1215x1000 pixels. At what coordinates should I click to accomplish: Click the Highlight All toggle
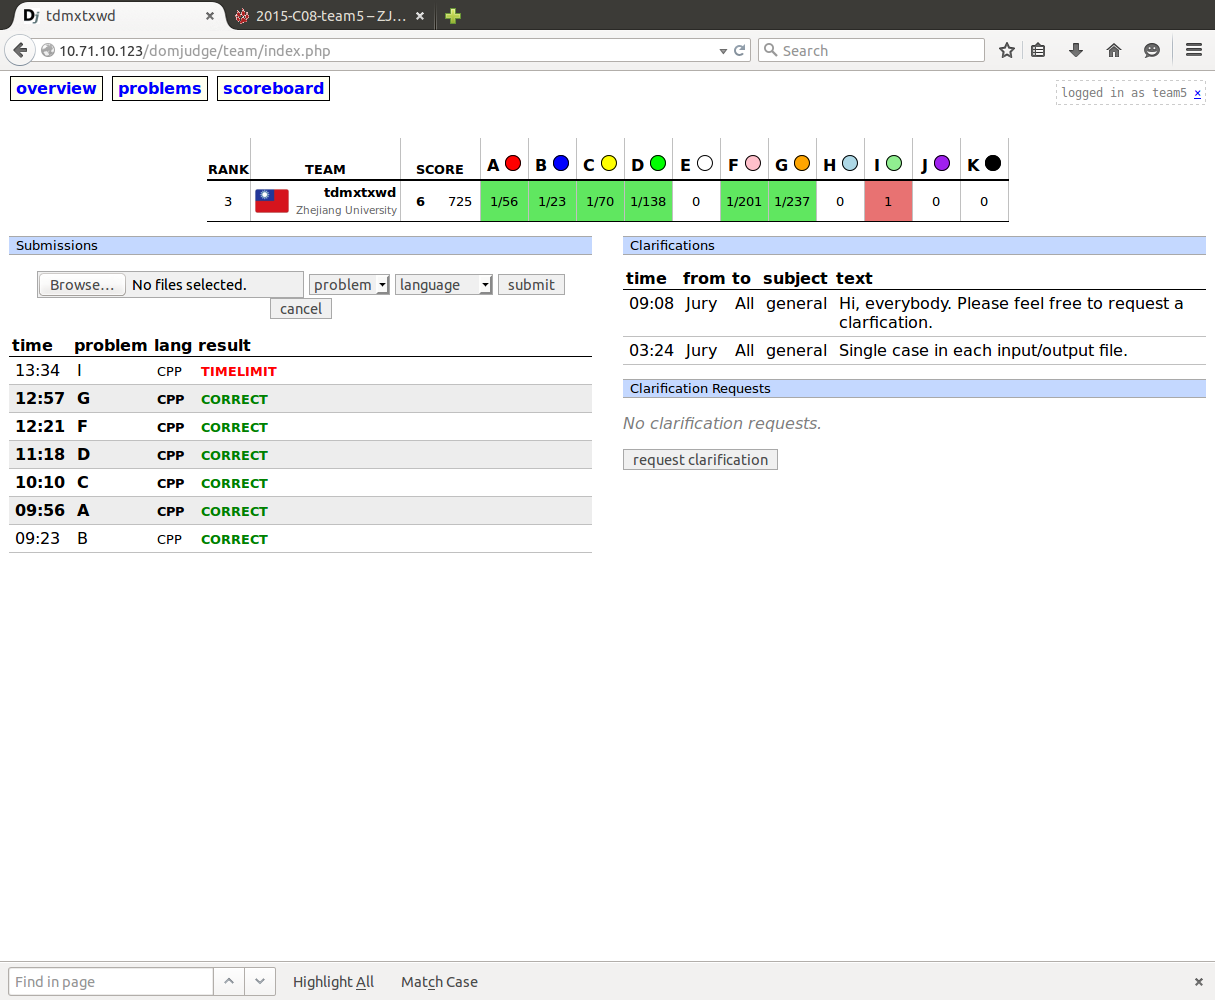333,982
